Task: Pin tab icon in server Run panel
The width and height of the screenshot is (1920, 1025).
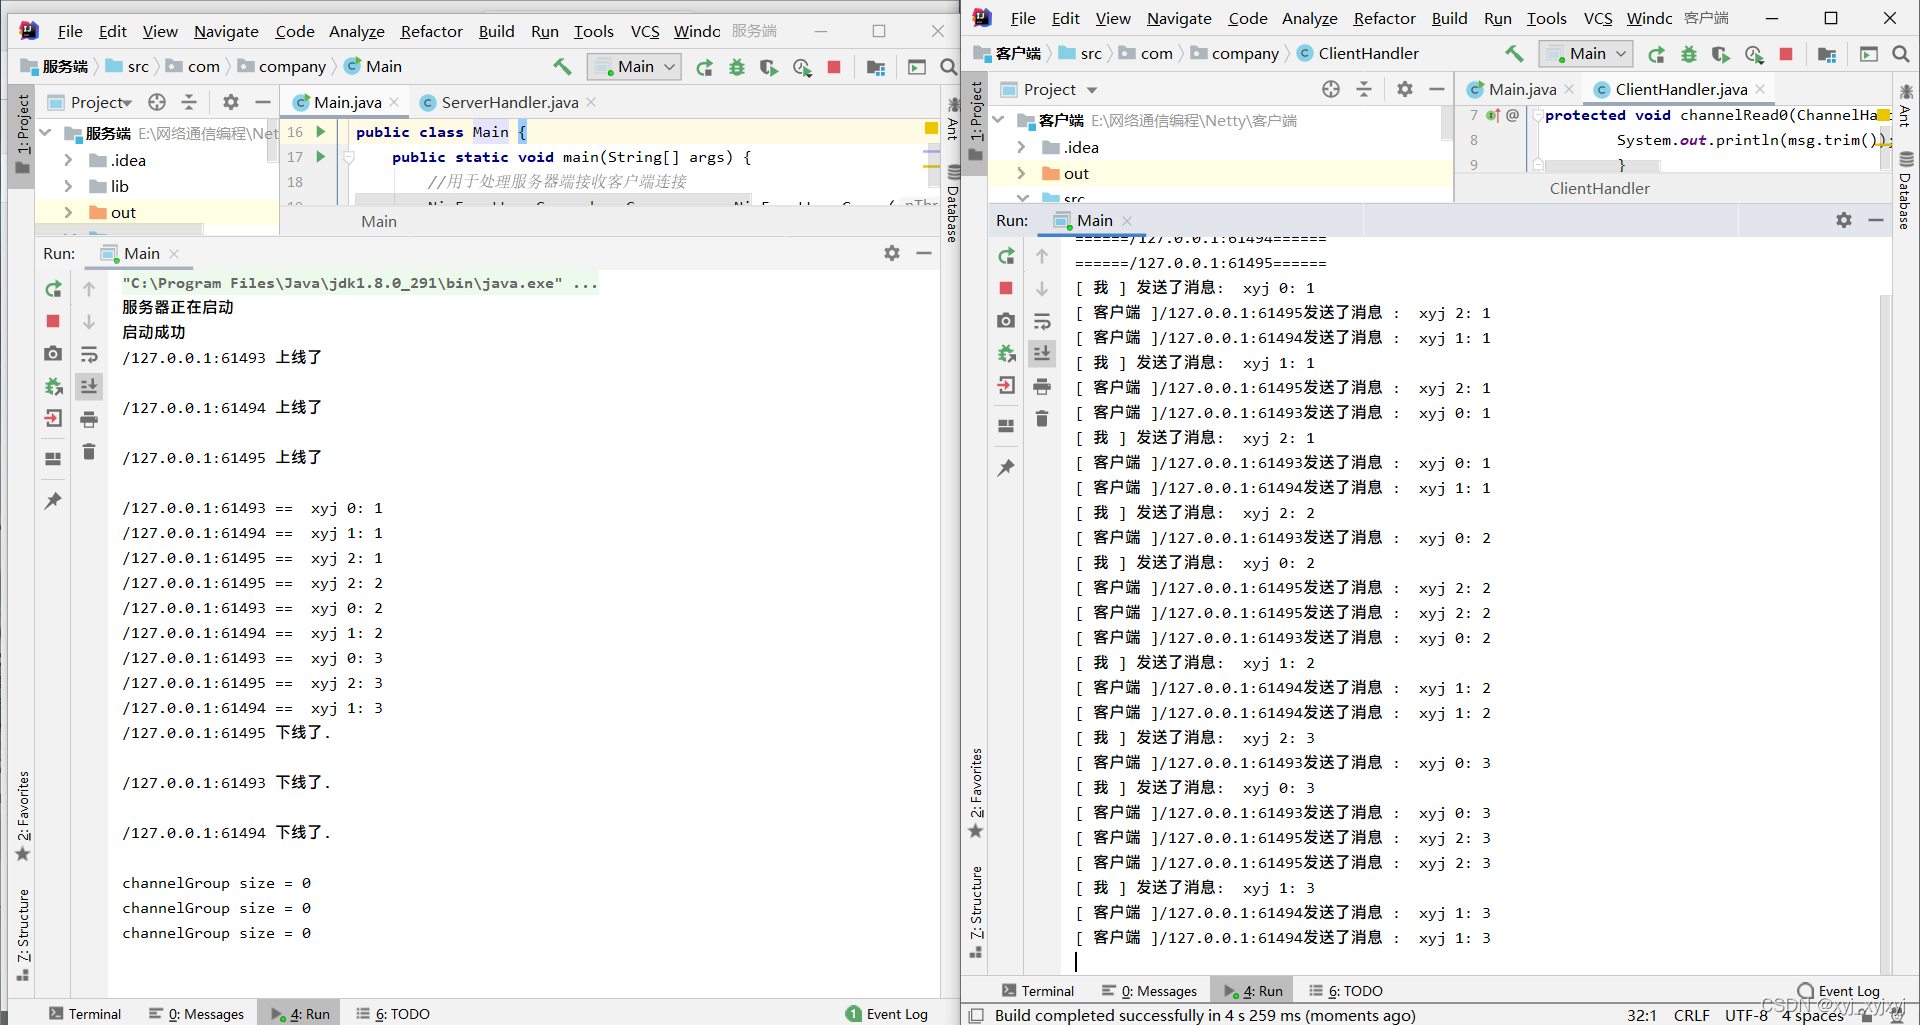Action: (x=53, y=500)
